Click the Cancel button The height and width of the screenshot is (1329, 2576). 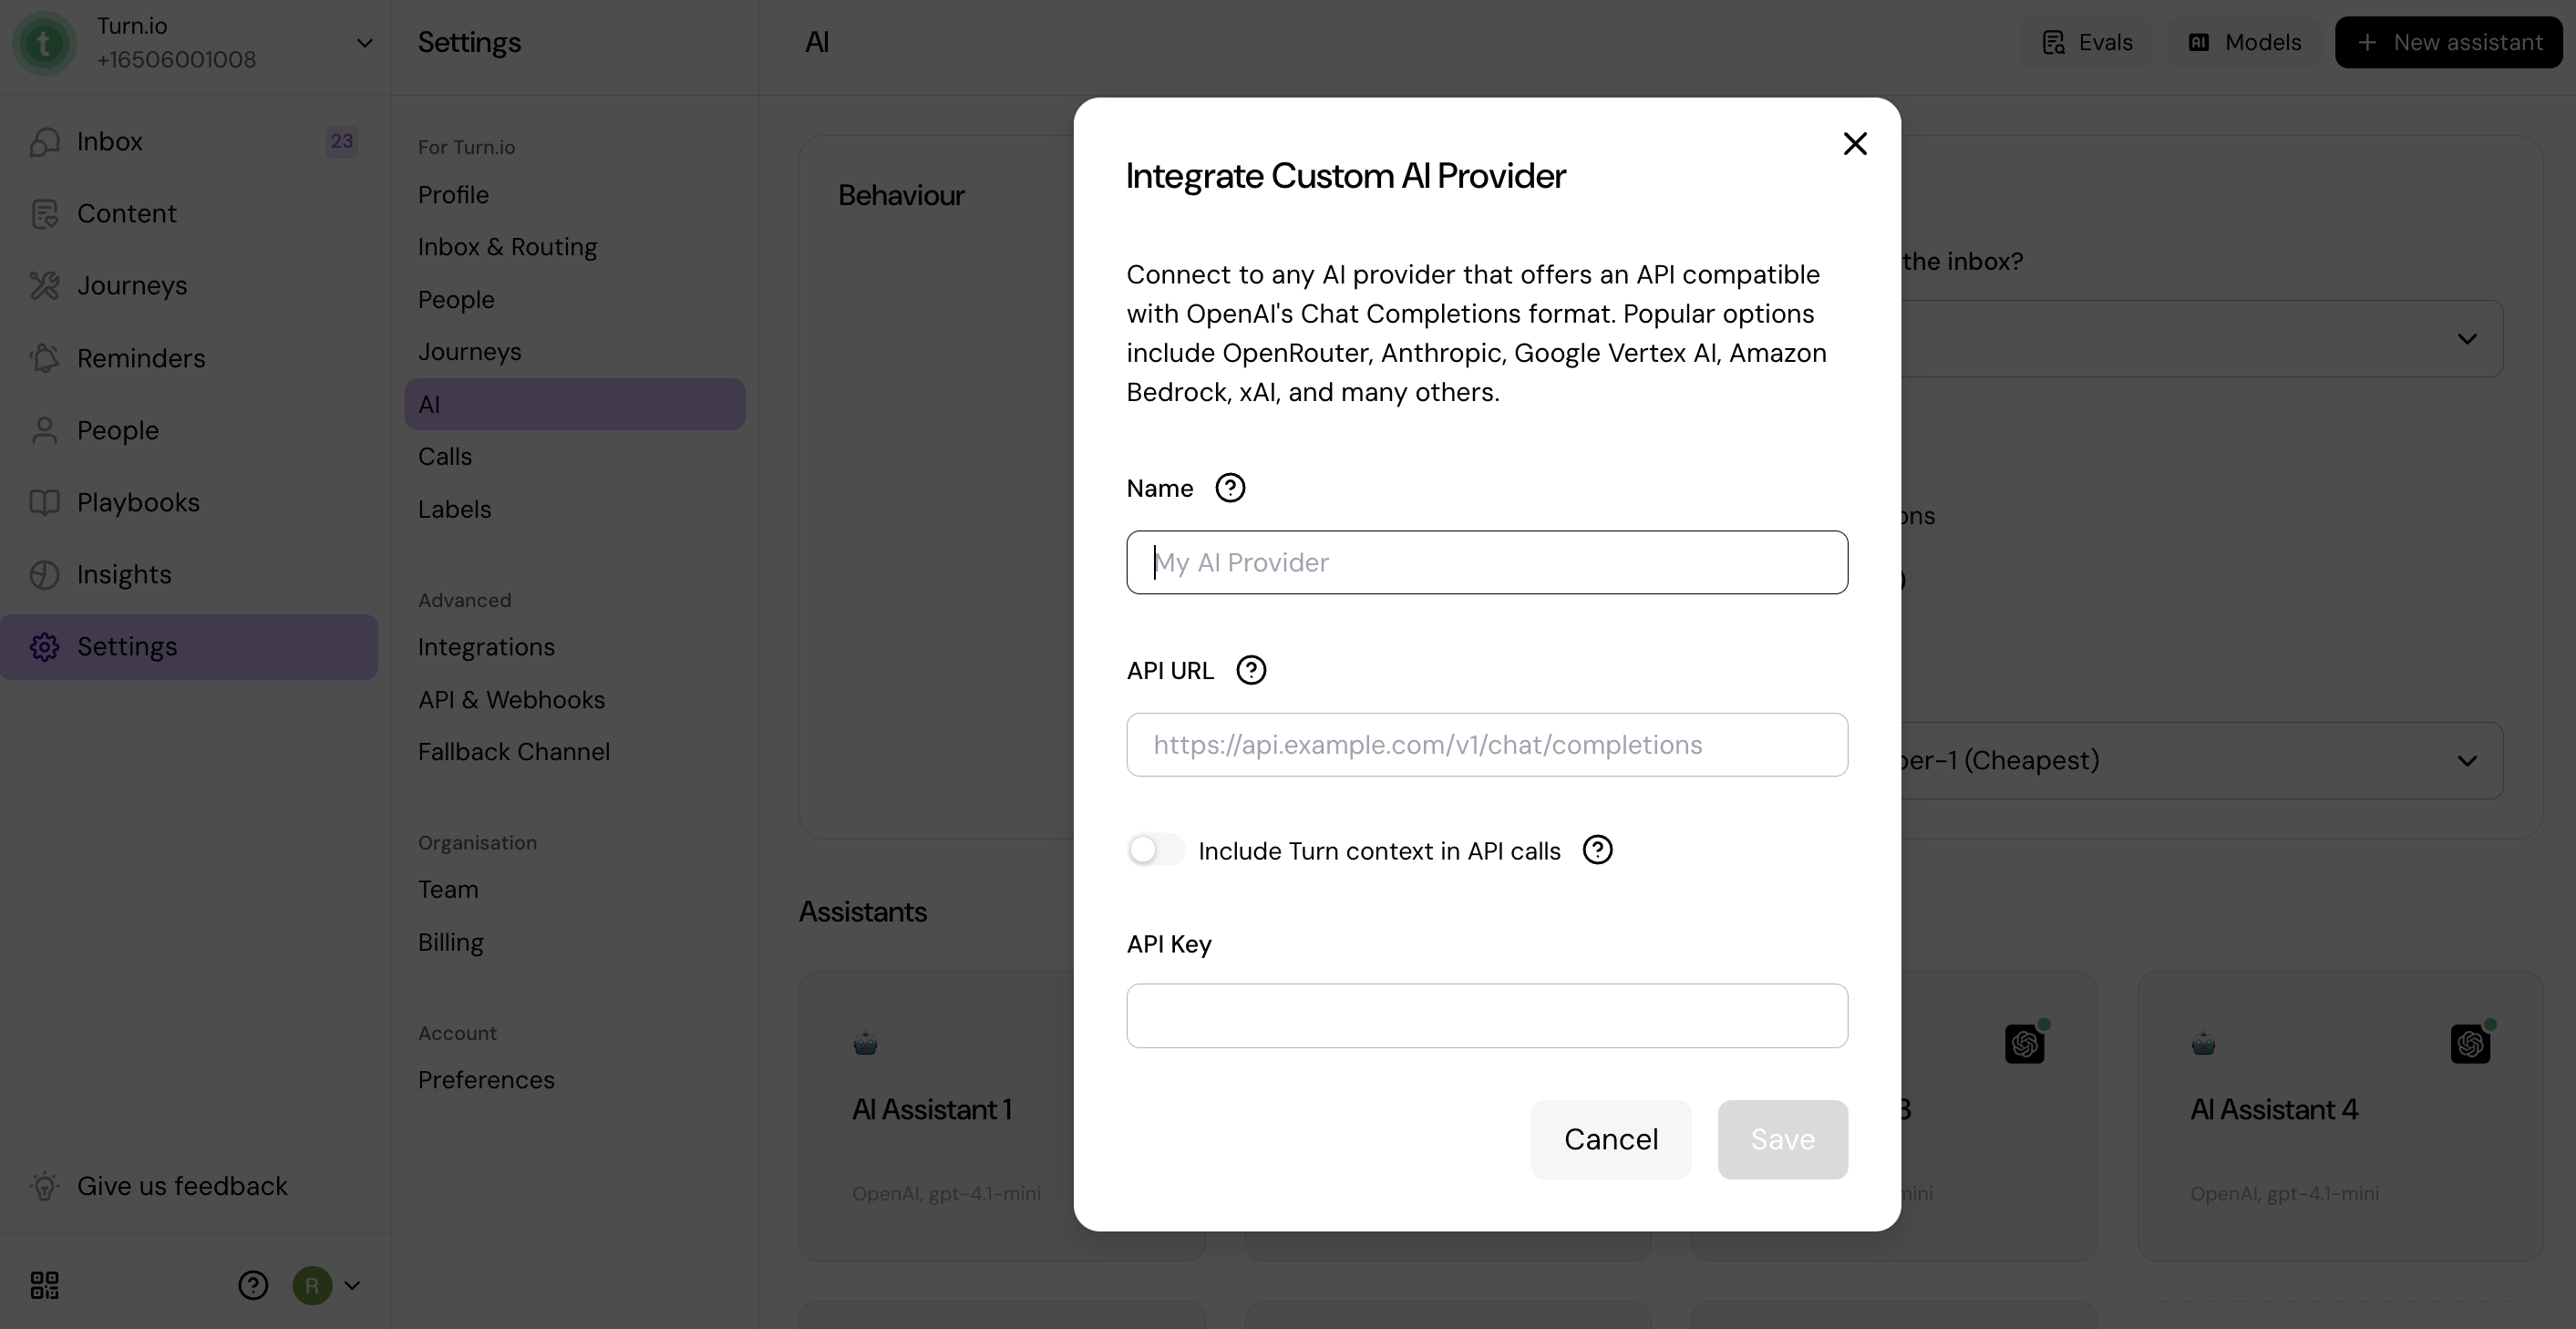(x=1610, y=1139)
